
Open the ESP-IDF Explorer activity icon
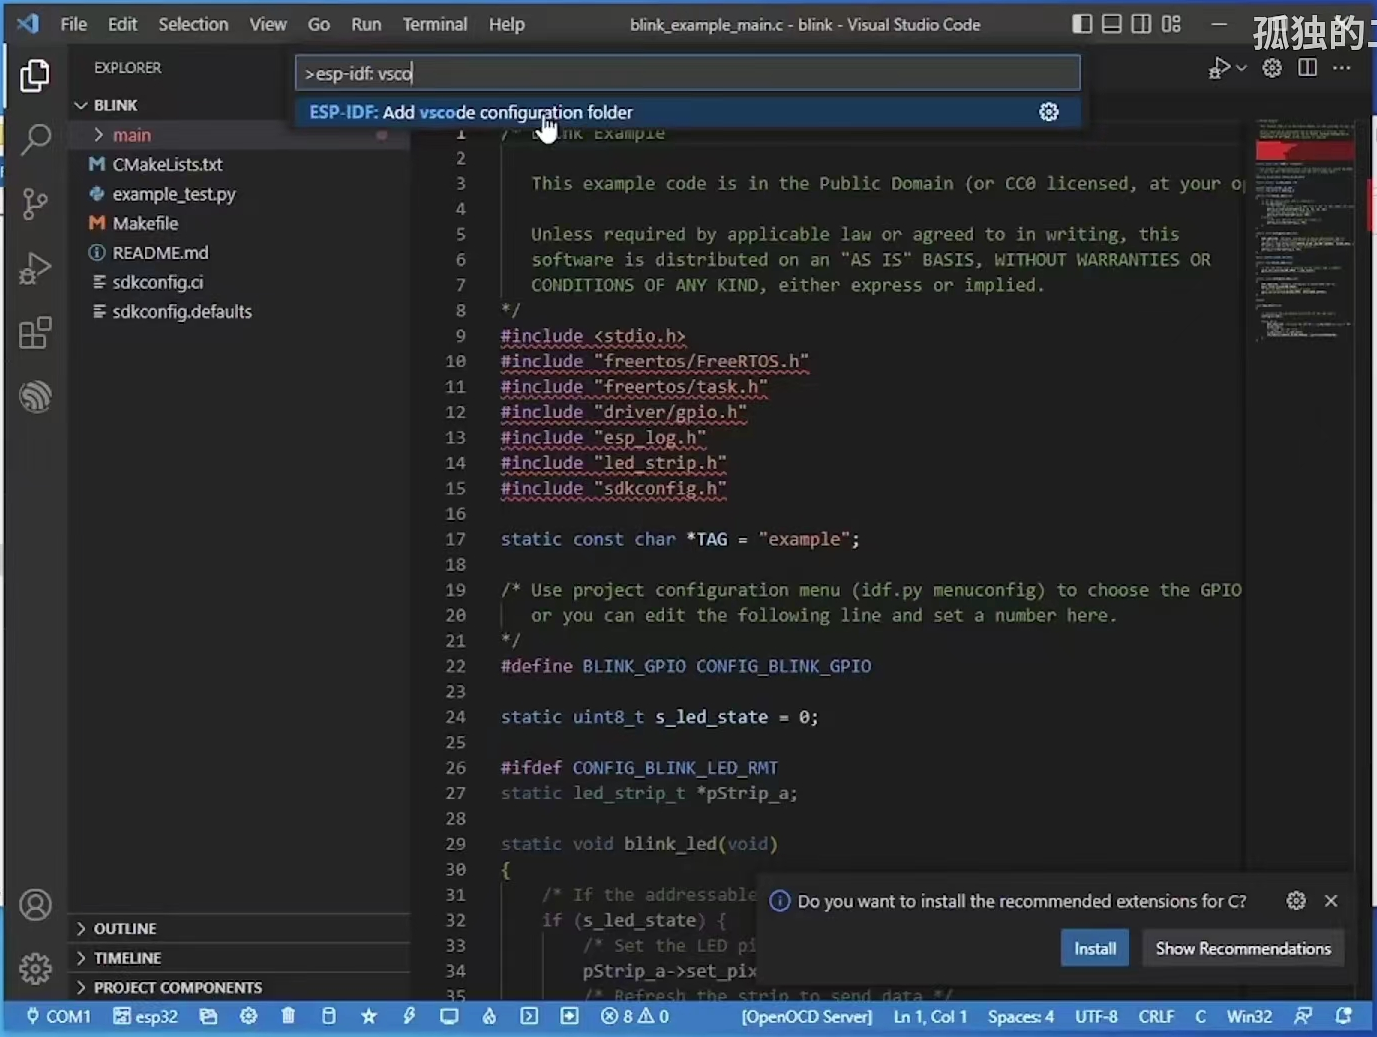pos(35,397)
